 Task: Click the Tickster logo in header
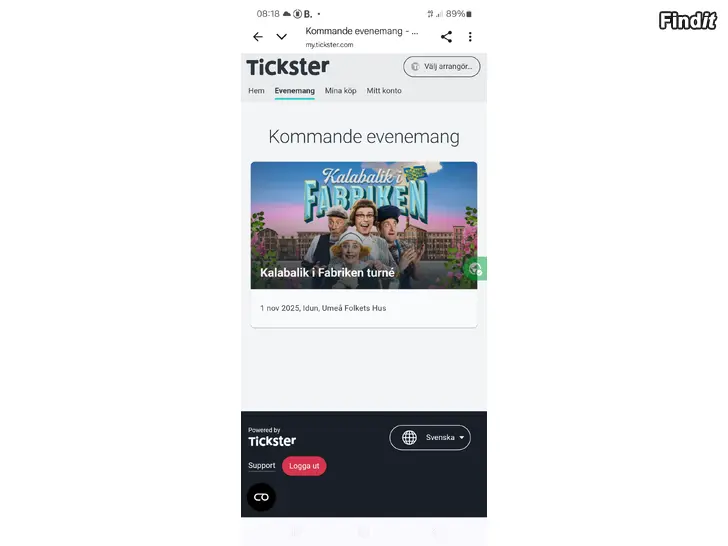288,67
